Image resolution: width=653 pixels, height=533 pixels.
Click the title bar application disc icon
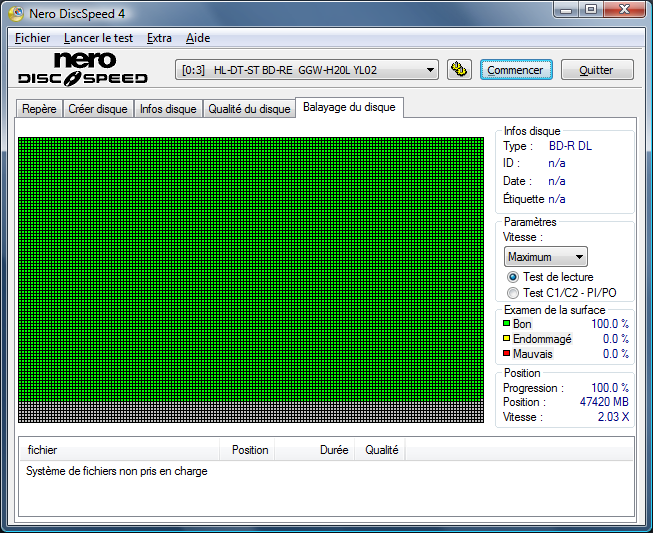[14, 12]
